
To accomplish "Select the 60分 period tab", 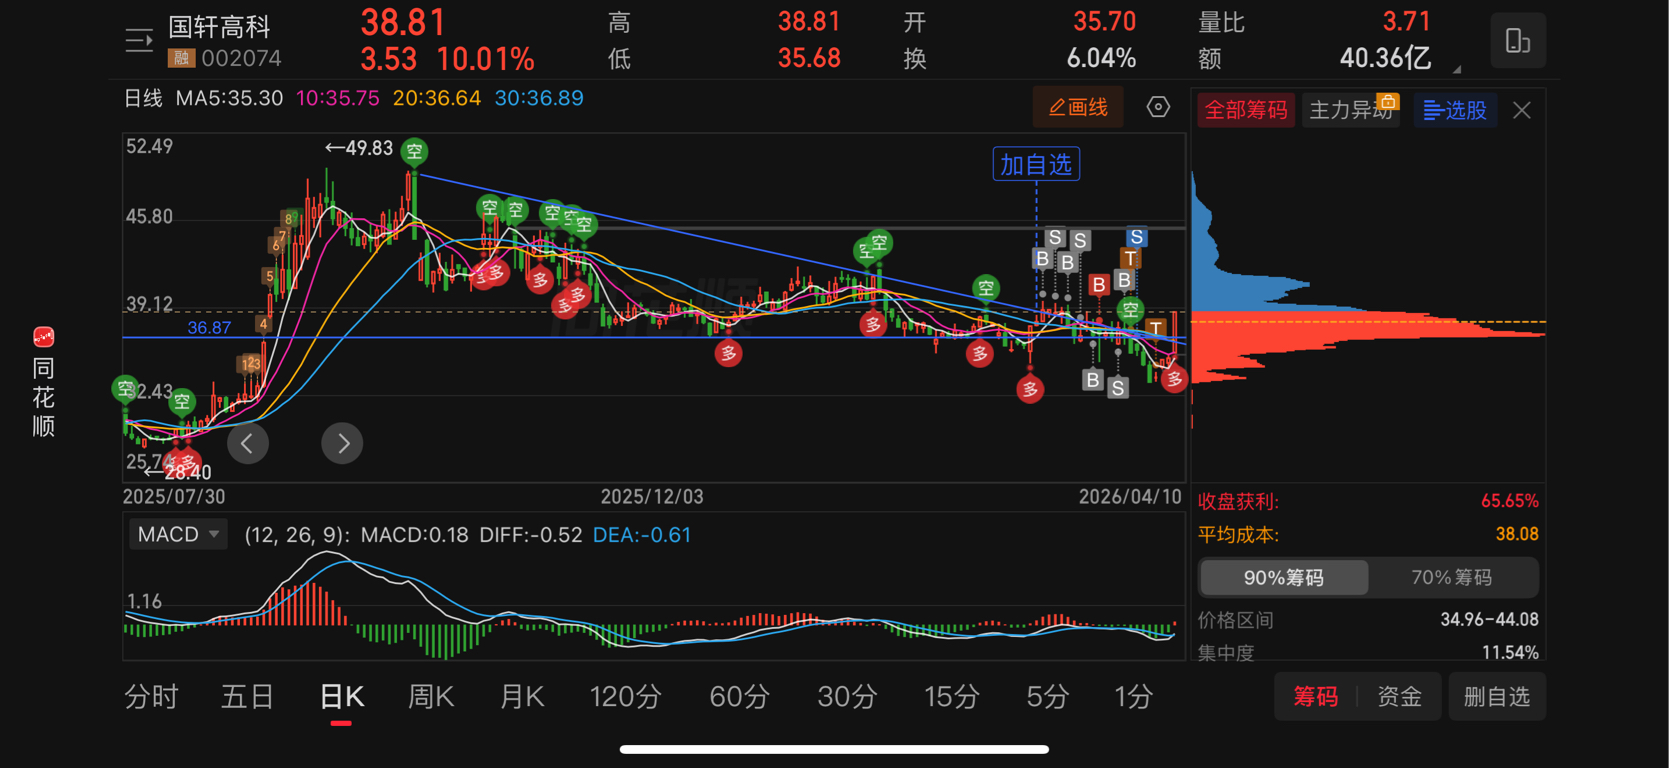I will [739, 697].
